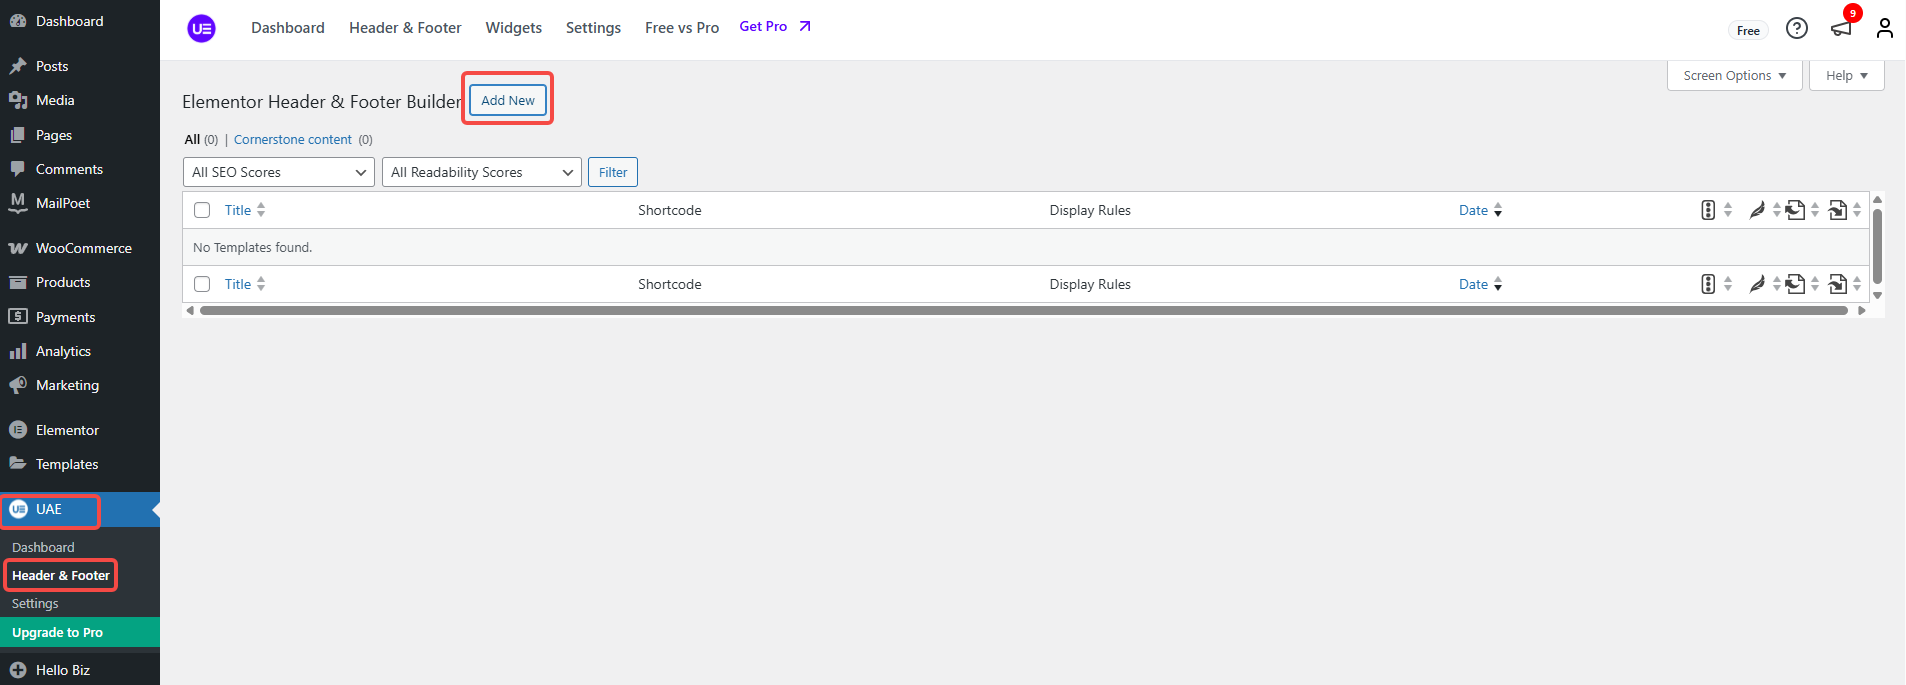Expand the All SEO Scores dropdown
This screenshot has height=685, width=1906.
279,172
